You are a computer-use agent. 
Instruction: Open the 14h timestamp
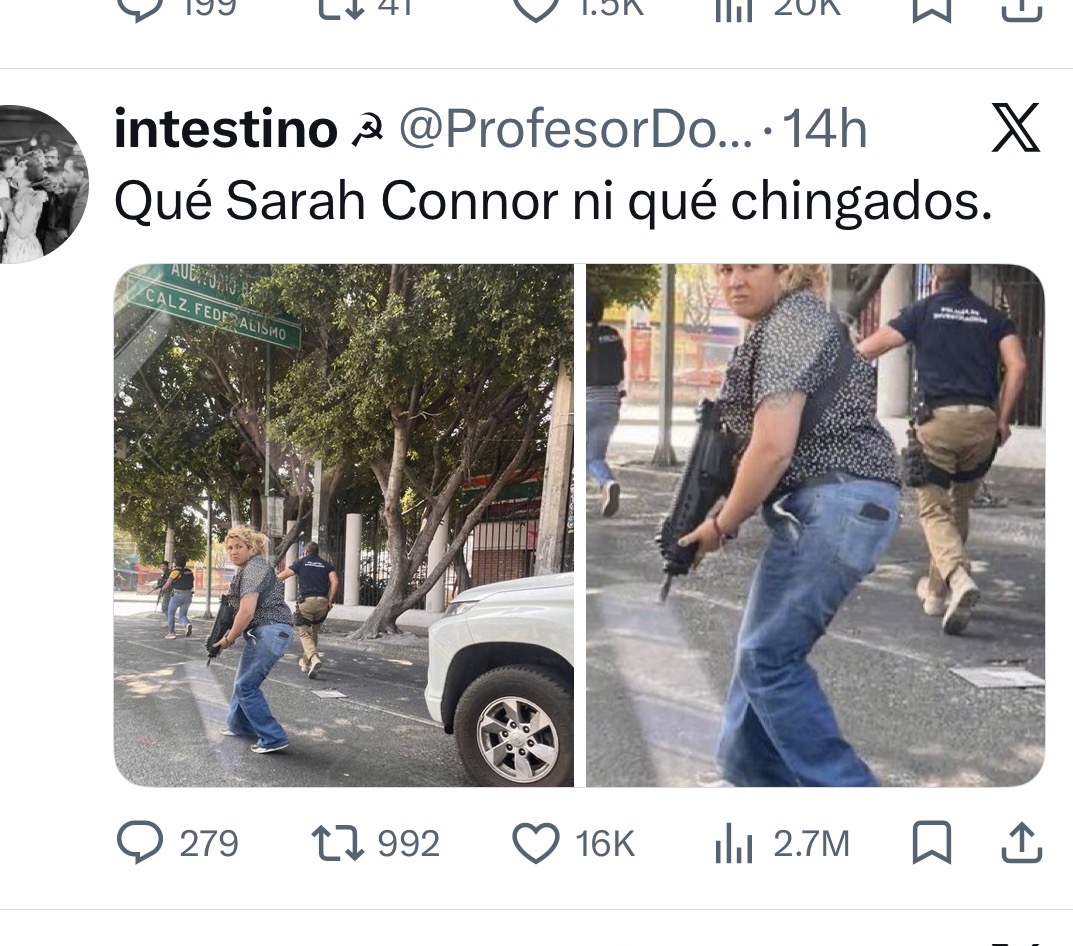[825, 129]
